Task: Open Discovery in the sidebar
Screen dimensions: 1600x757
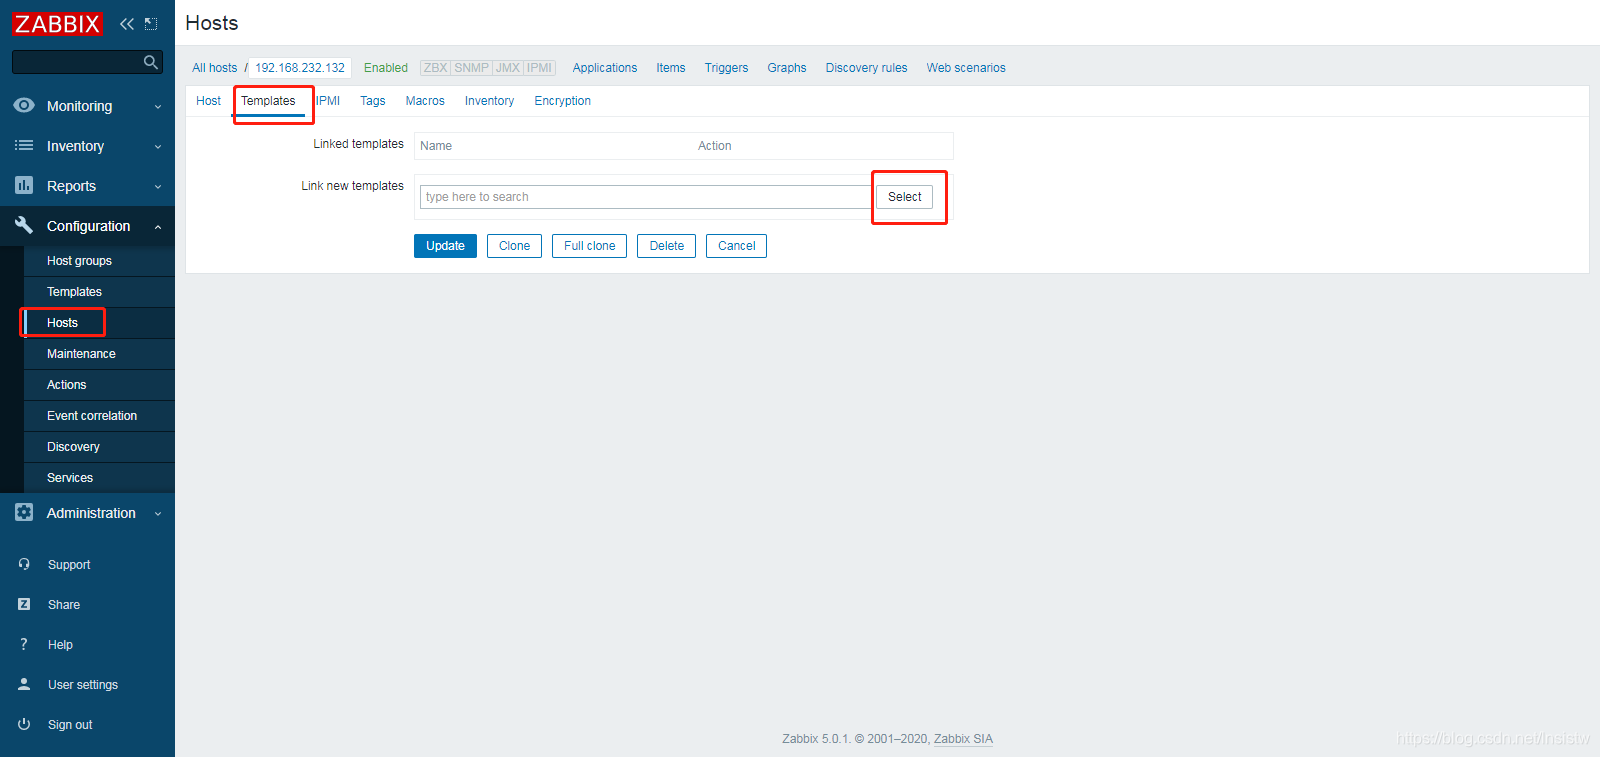Action: (x=73, y=446)
